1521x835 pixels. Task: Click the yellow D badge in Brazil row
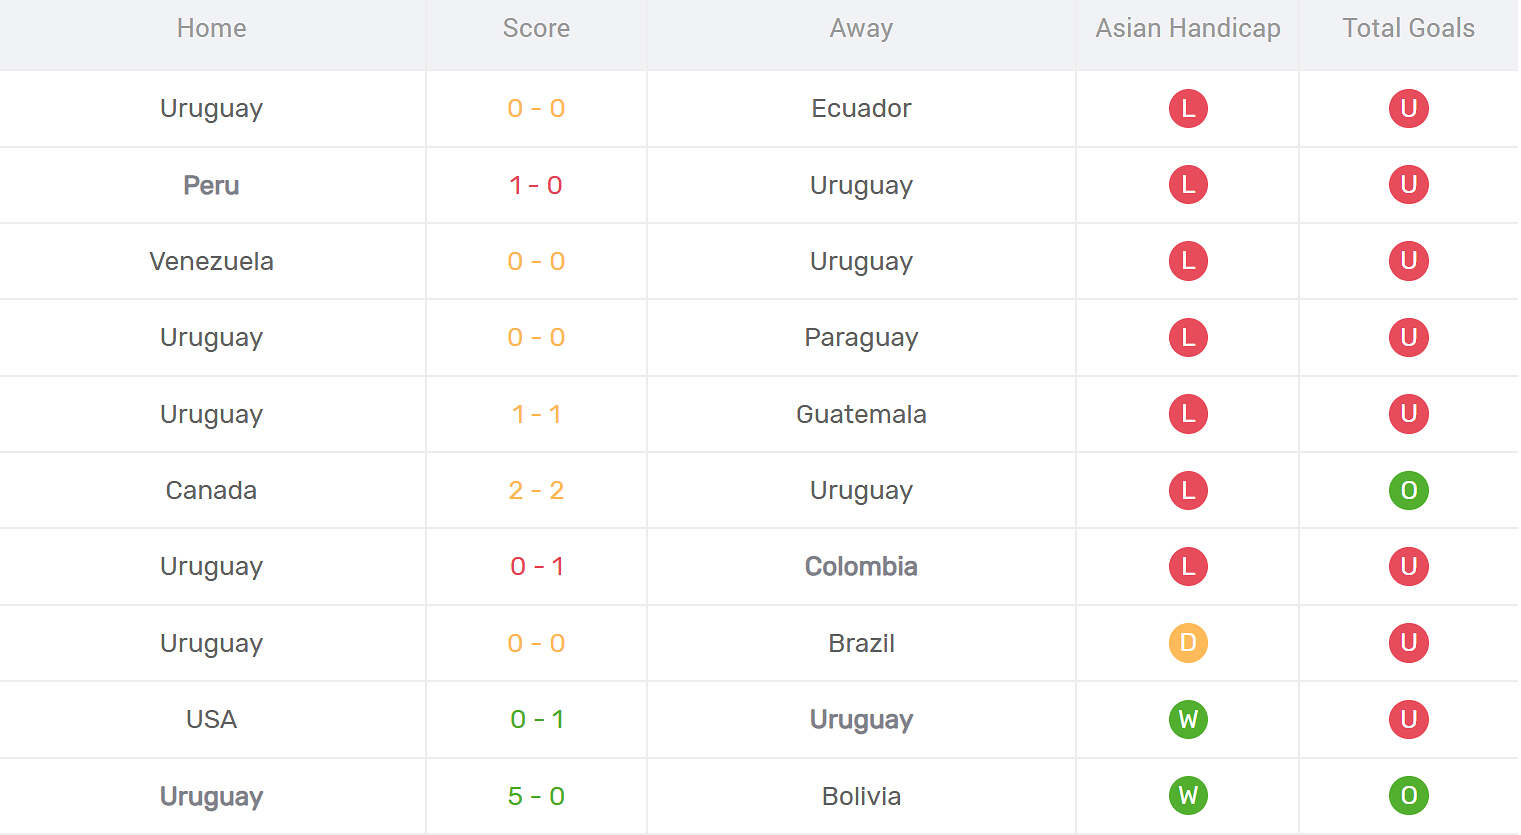1188,643
